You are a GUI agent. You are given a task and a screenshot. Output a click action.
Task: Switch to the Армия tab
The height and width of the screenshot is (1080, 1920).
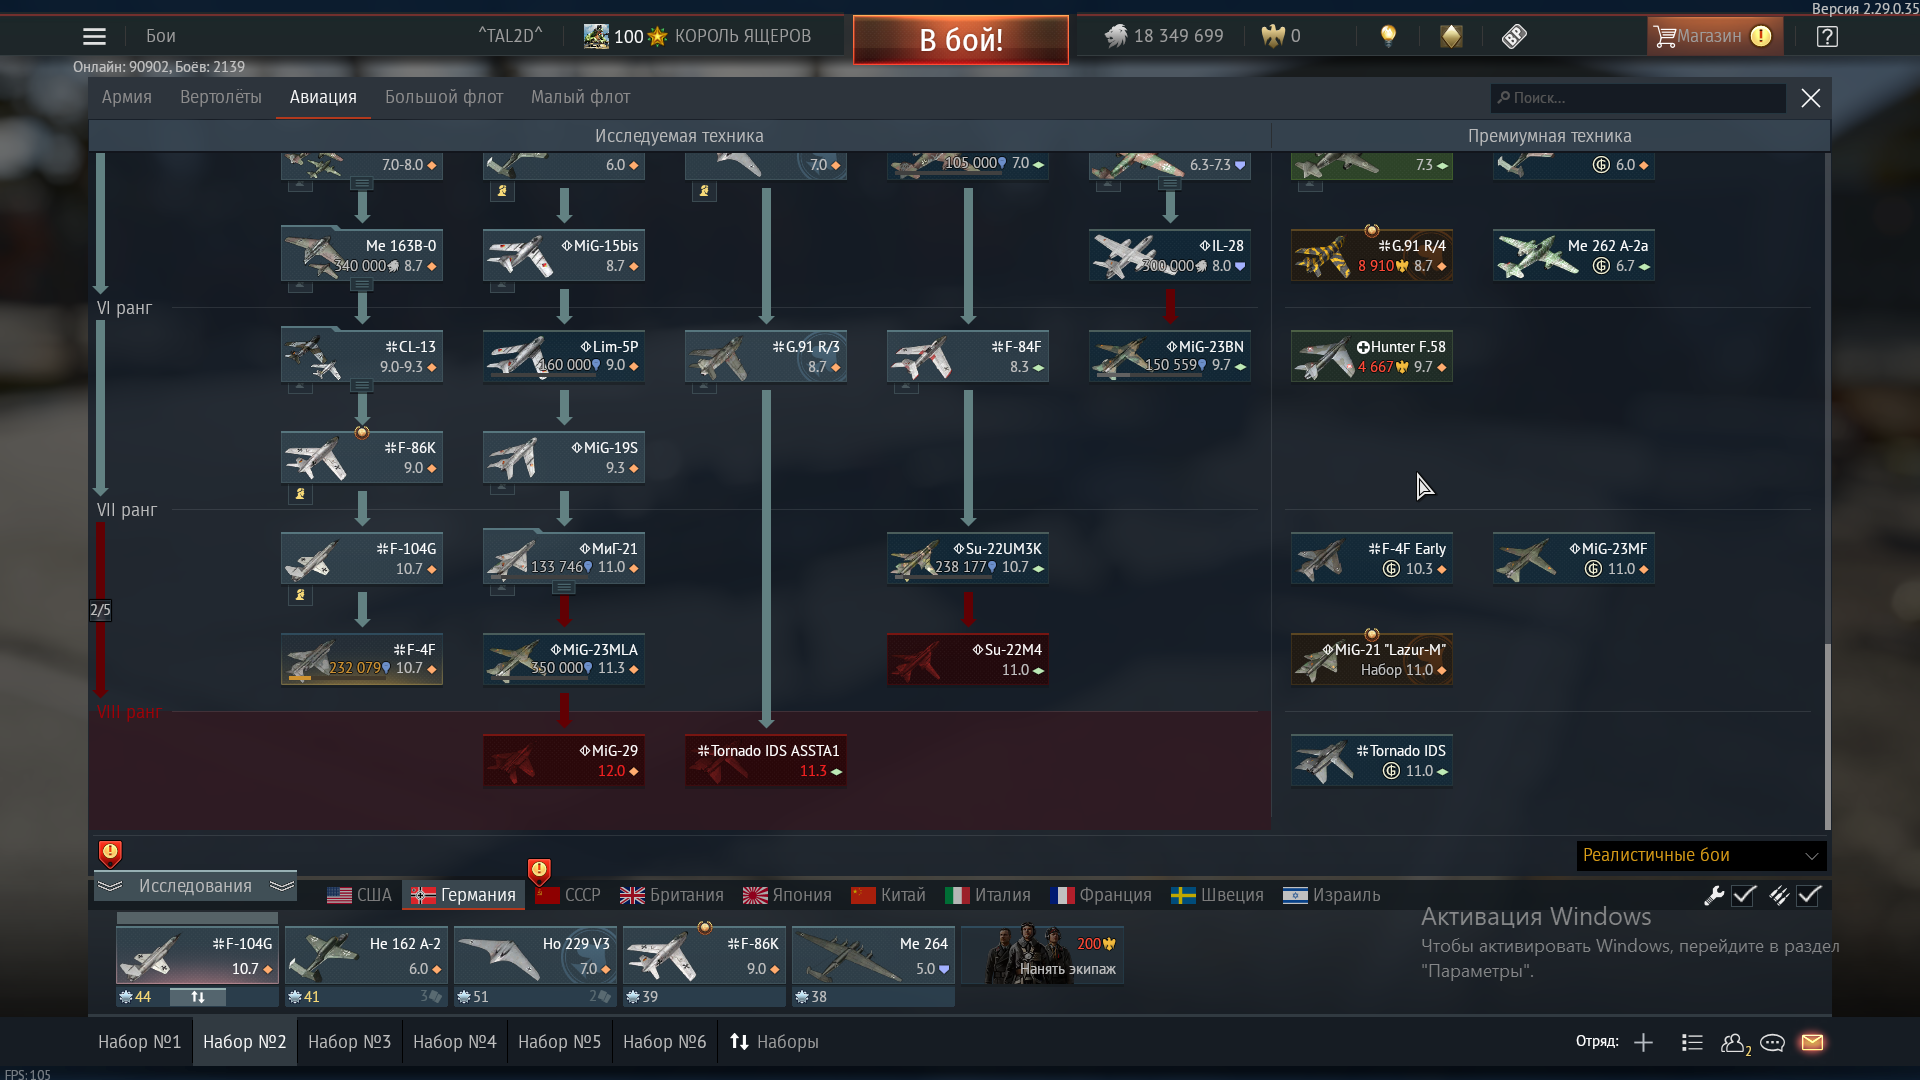(127, 97)
